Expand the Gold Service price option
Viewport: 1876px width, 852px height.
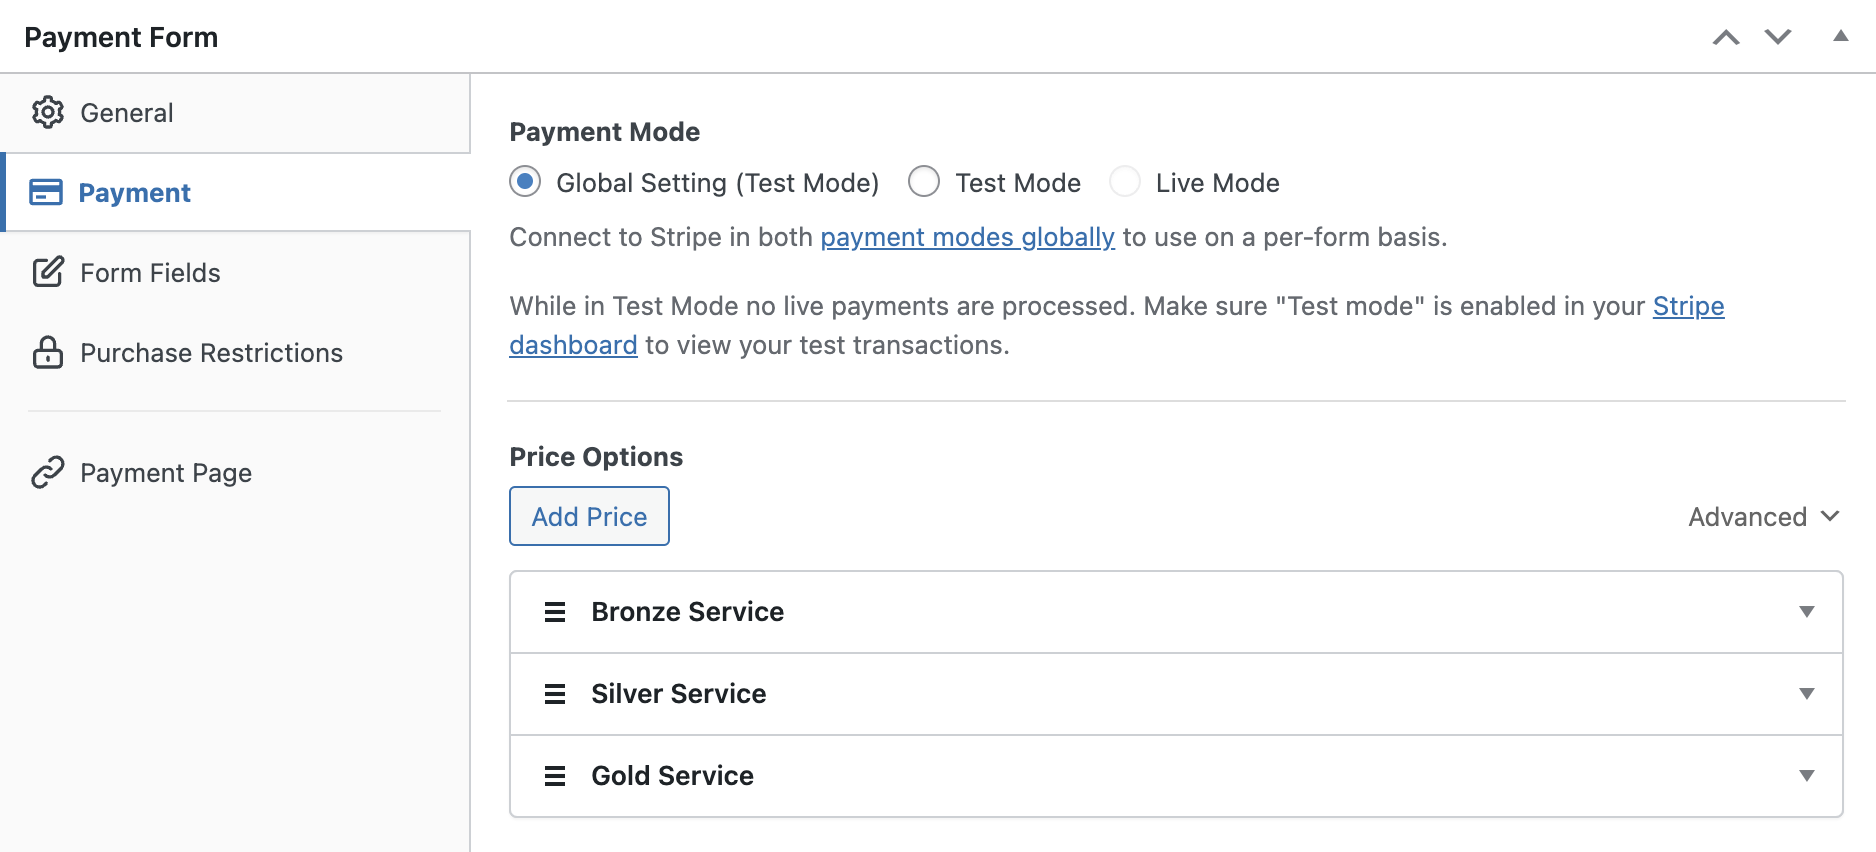1806,776
